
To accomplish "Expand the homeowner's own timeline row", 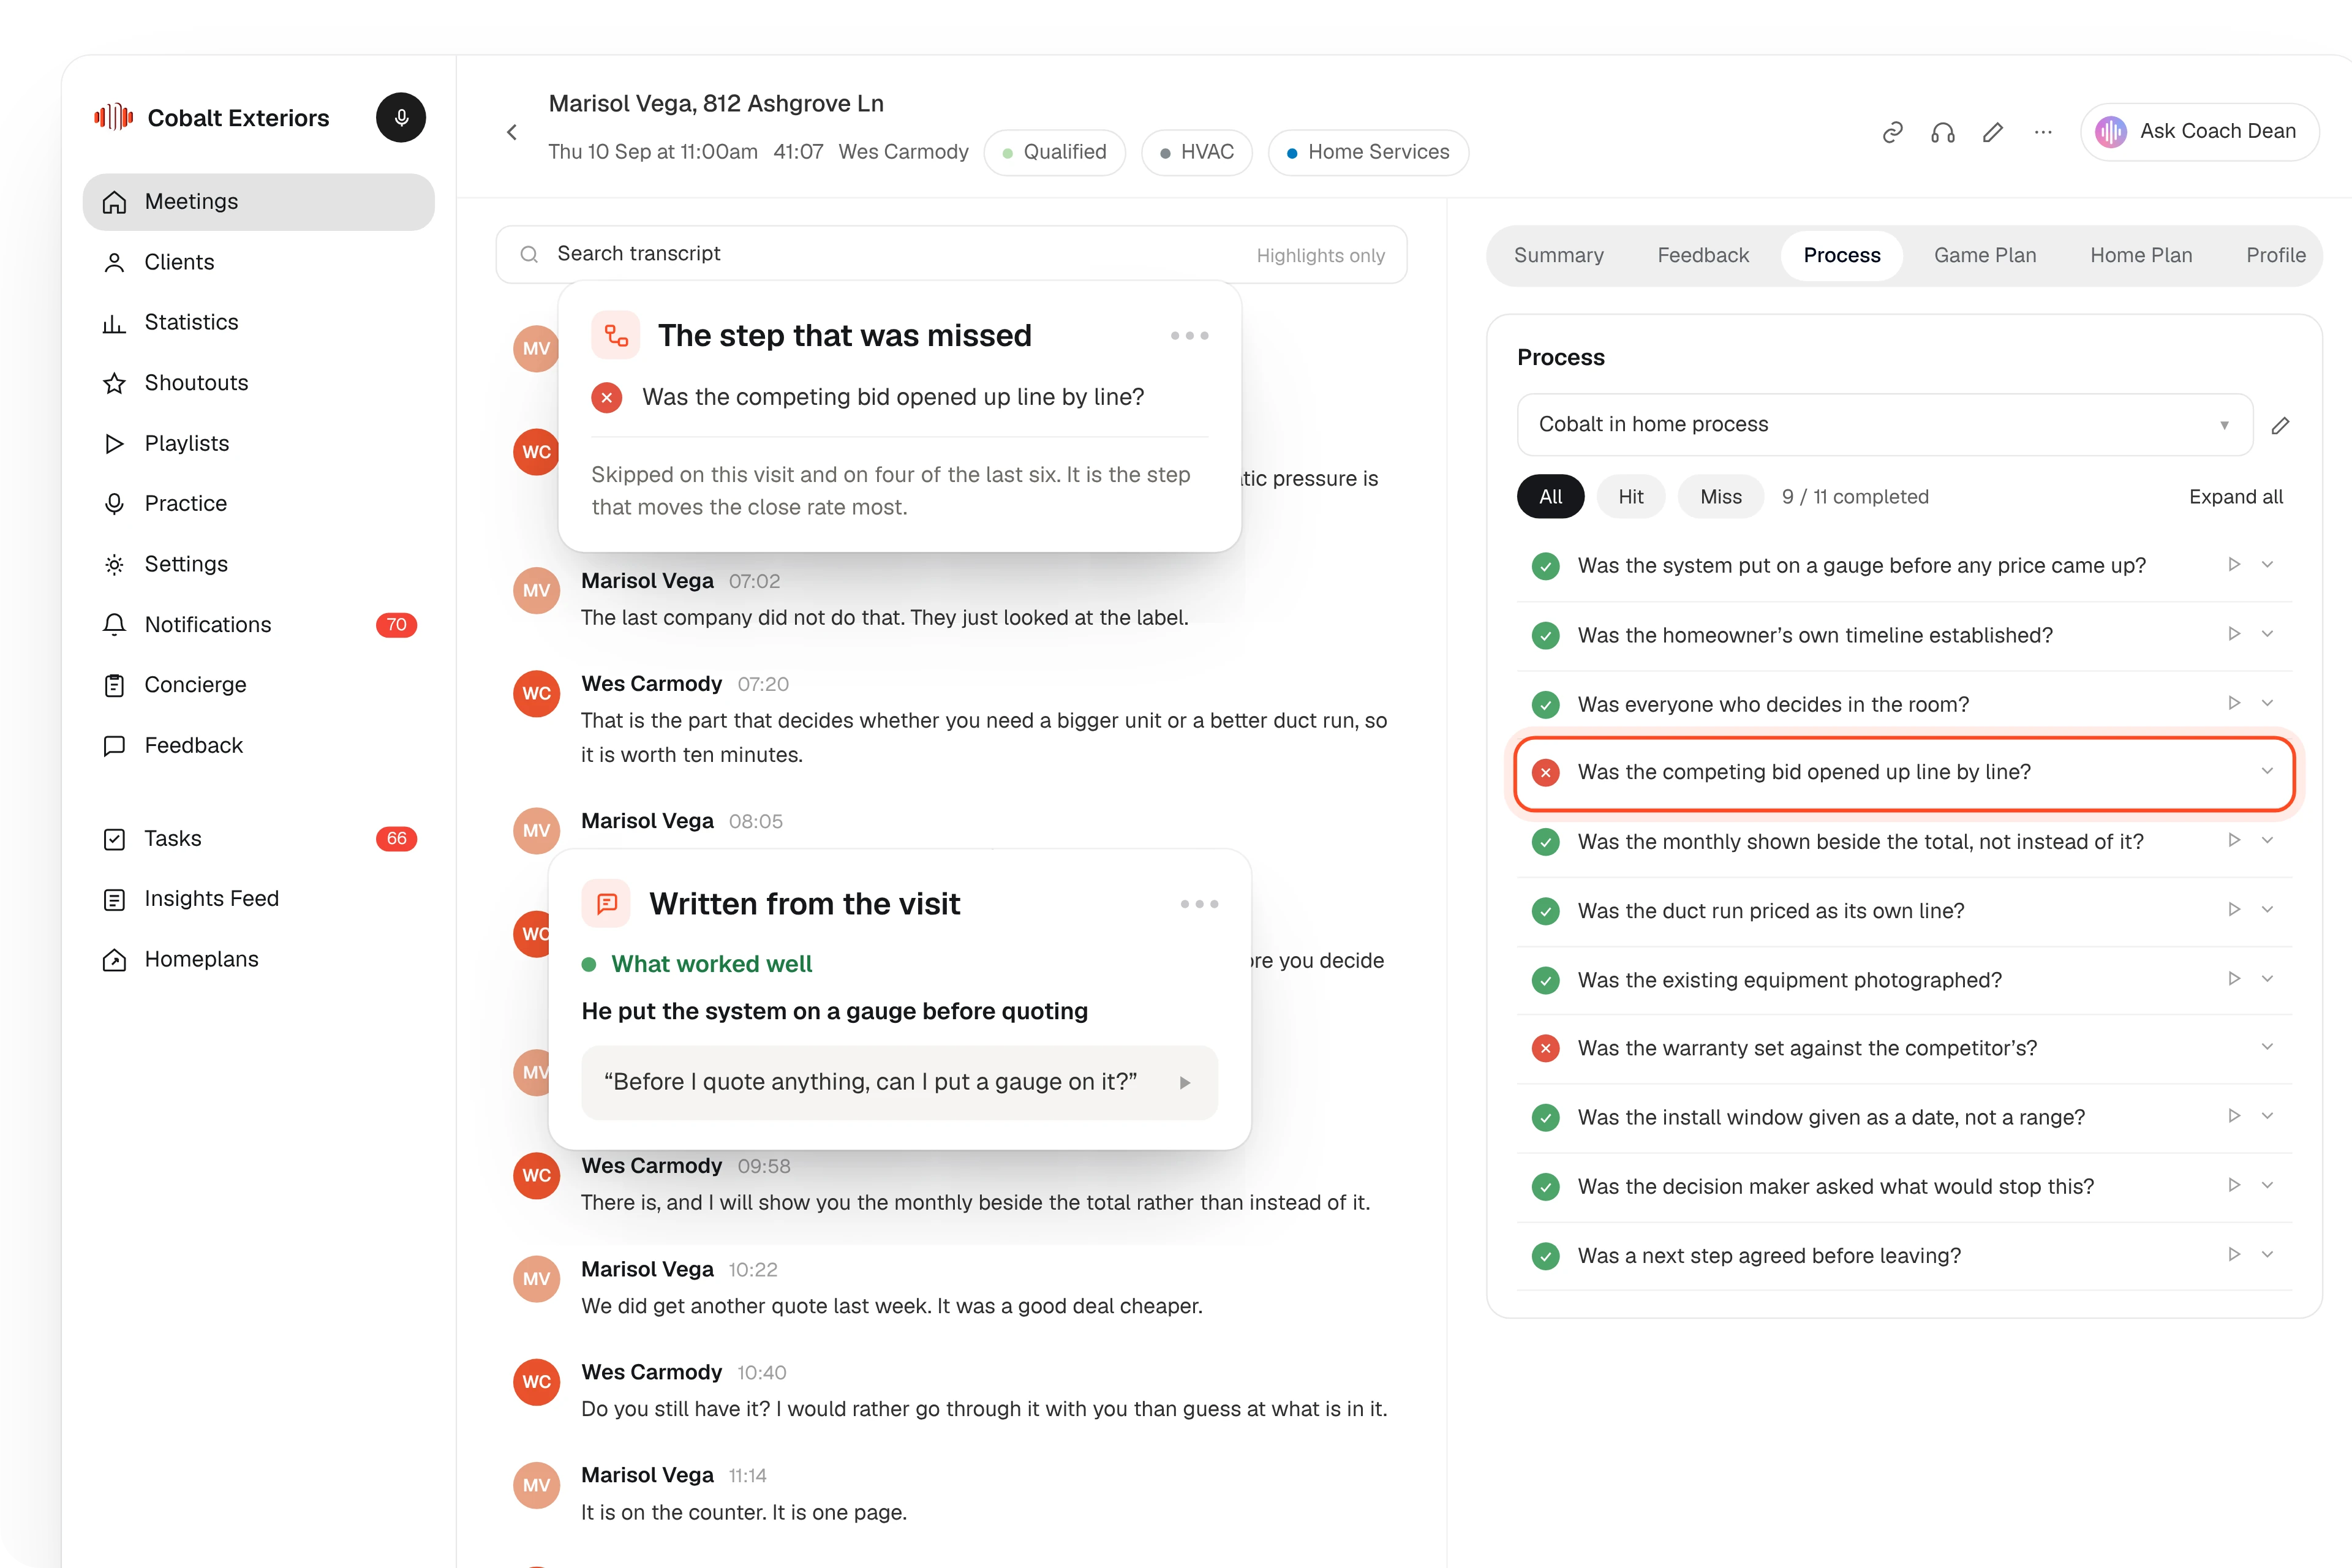I will pyautogui.click(x=2267, y=634).
